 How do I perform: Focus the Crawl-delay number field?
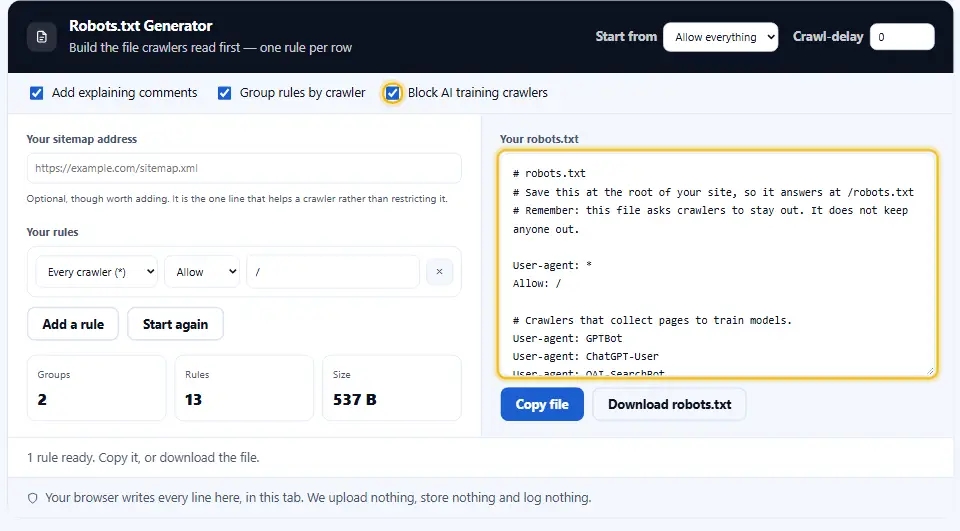pos(902,37)
